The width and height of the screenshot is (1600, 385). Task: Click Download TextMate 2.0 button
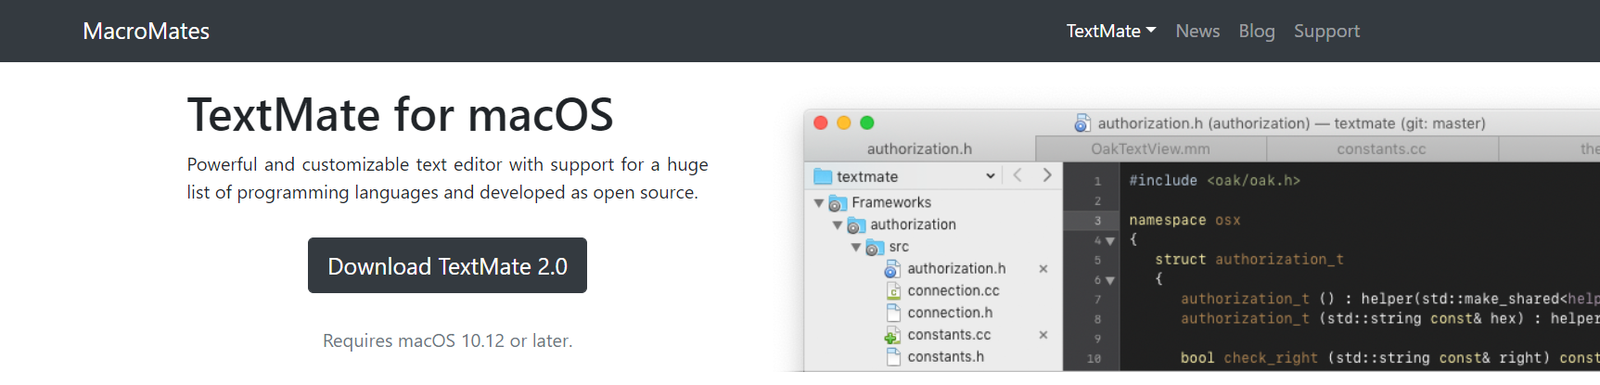447,266
